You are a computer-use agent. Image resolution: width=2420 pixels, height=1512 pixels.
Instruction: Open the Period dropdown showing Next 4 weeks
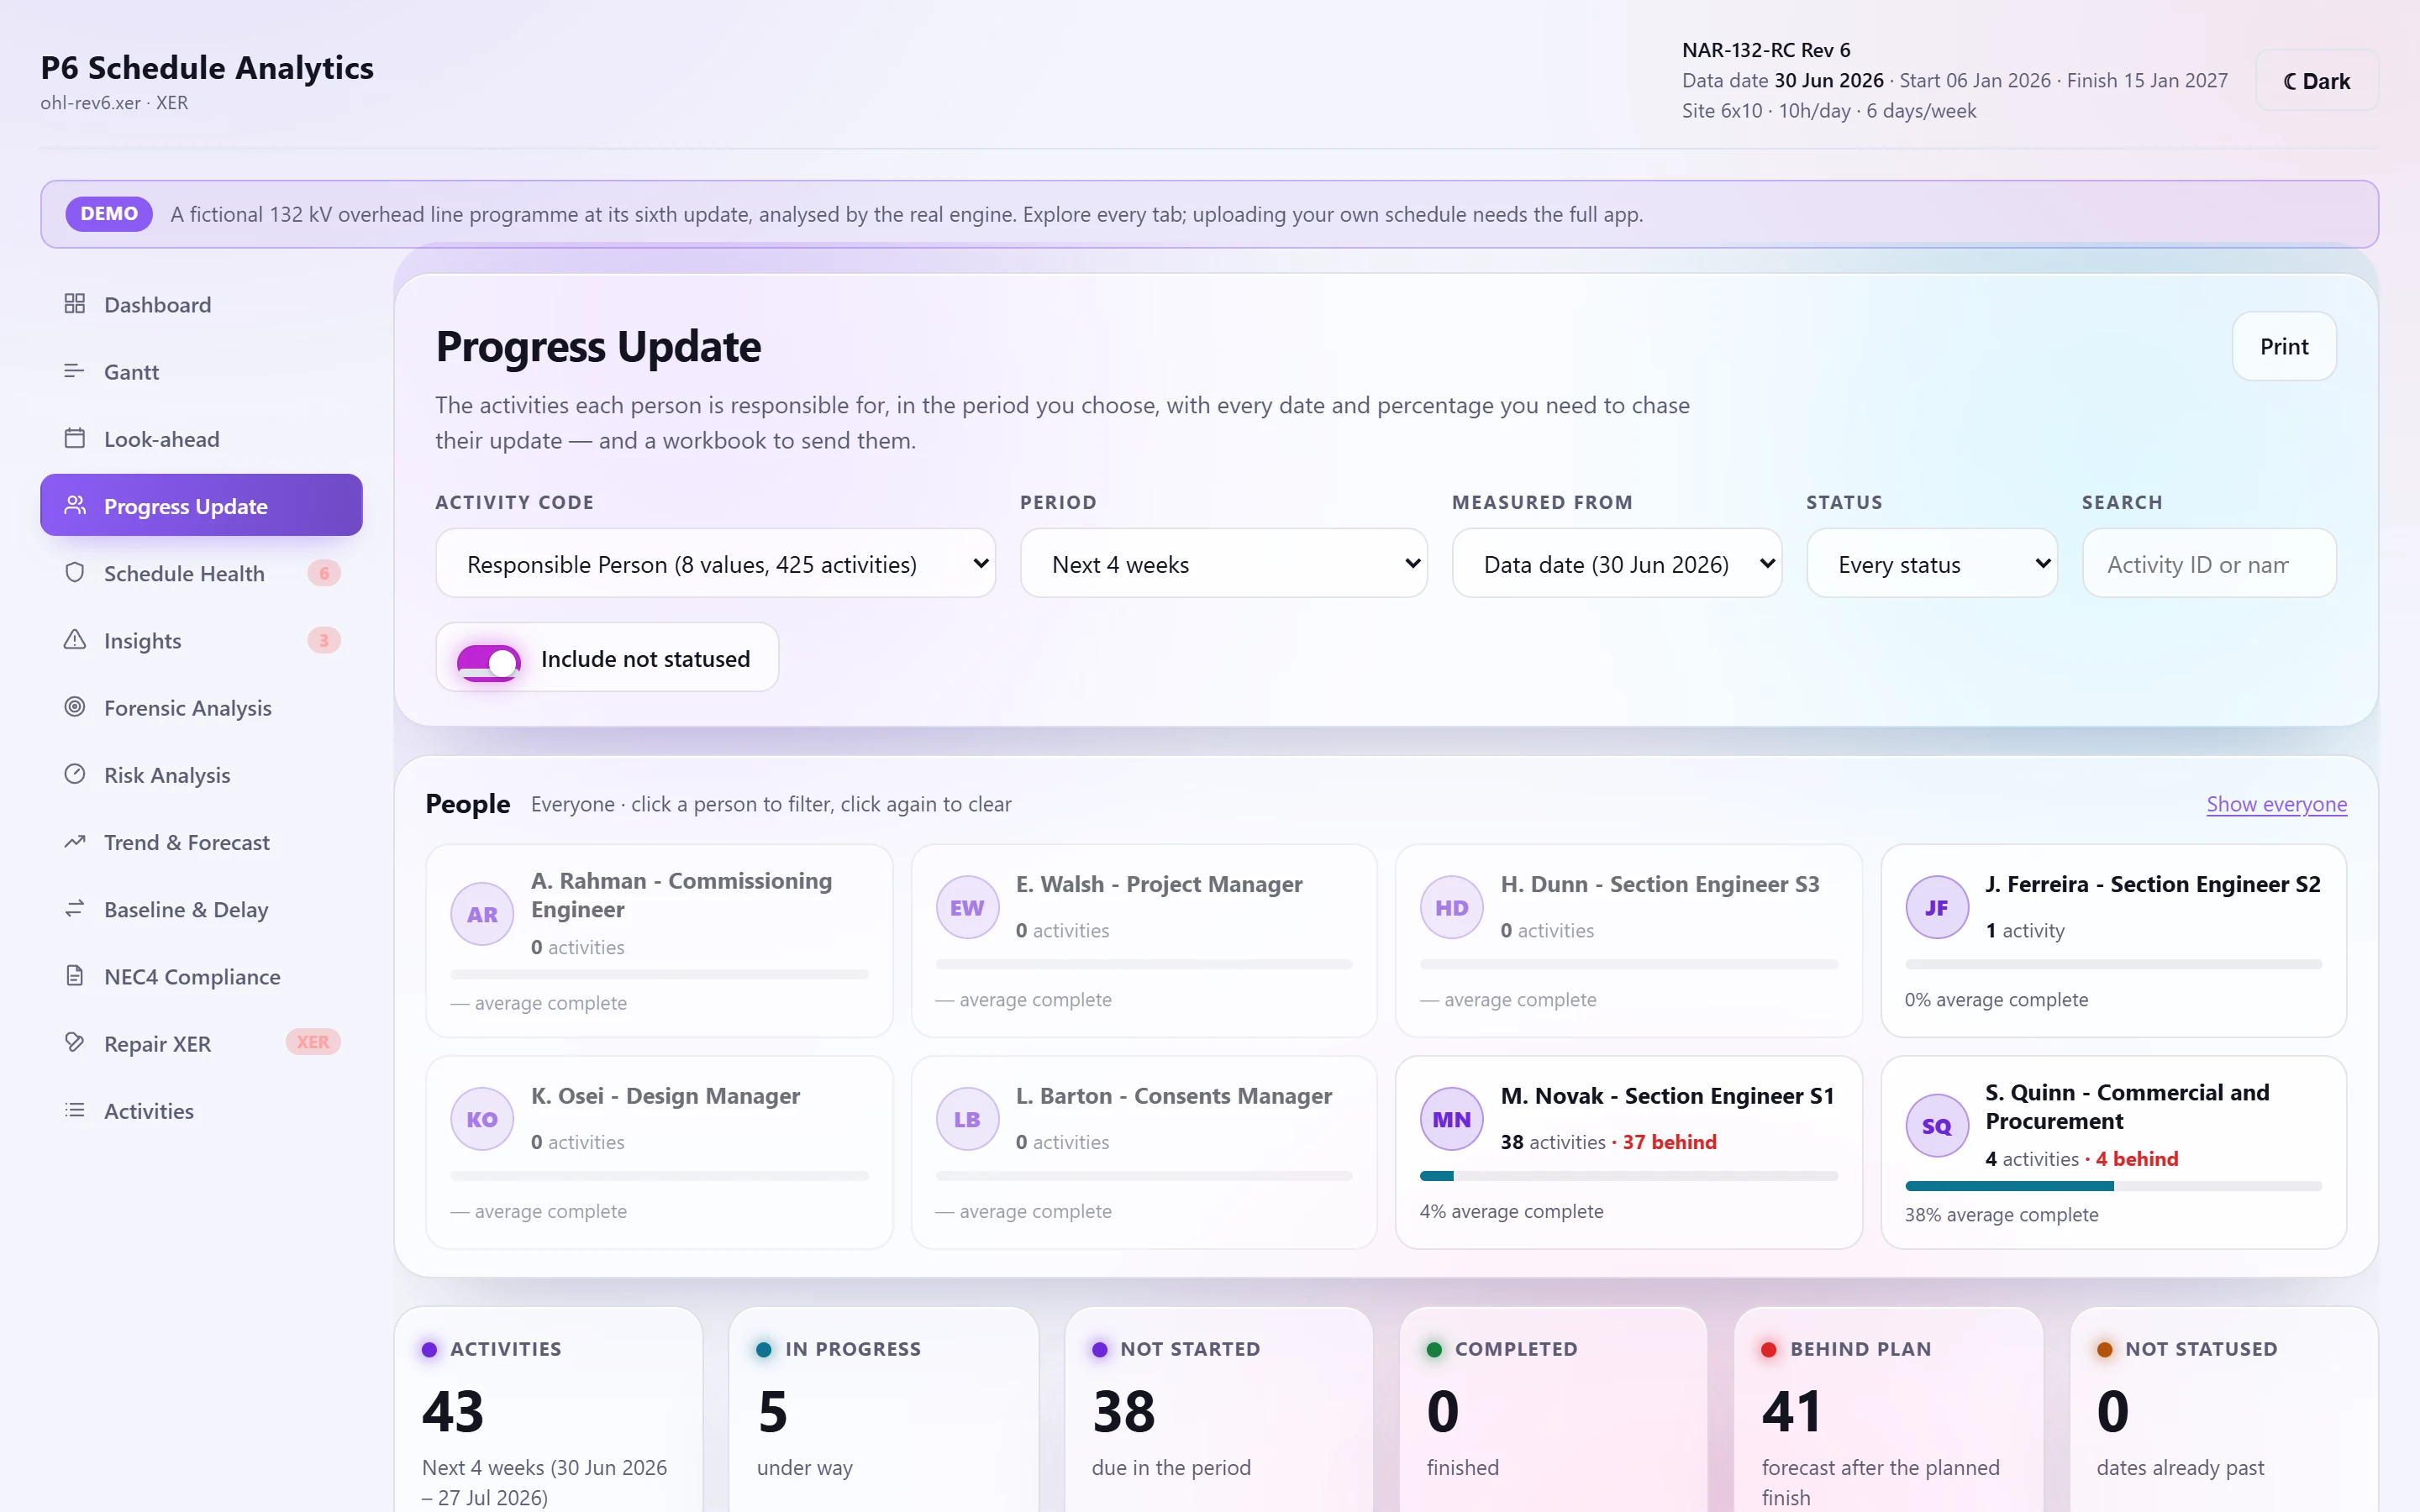point(1223,564)
